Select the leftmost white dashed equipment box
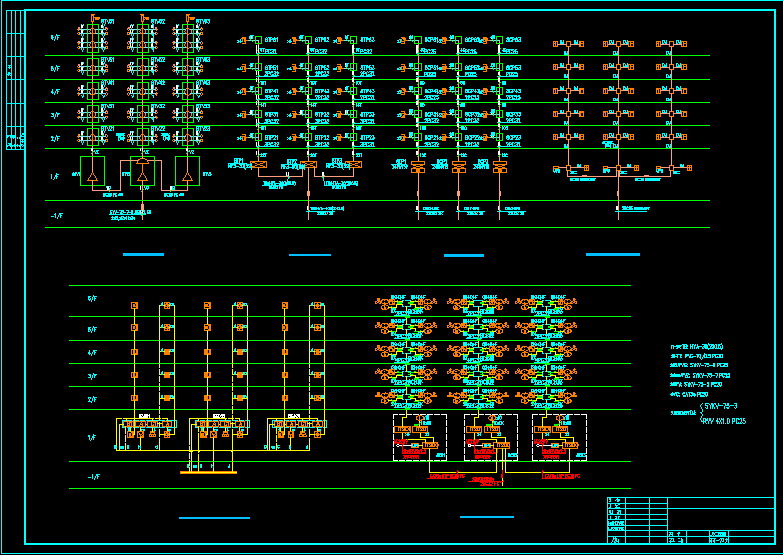 pos(420,437)
